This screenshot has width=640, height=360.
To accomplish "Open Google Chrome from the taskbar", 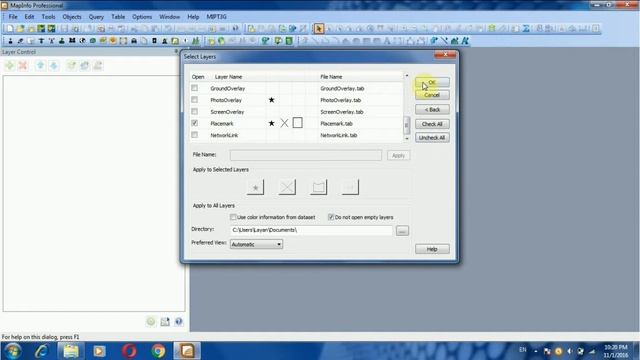I will (158, 351).
